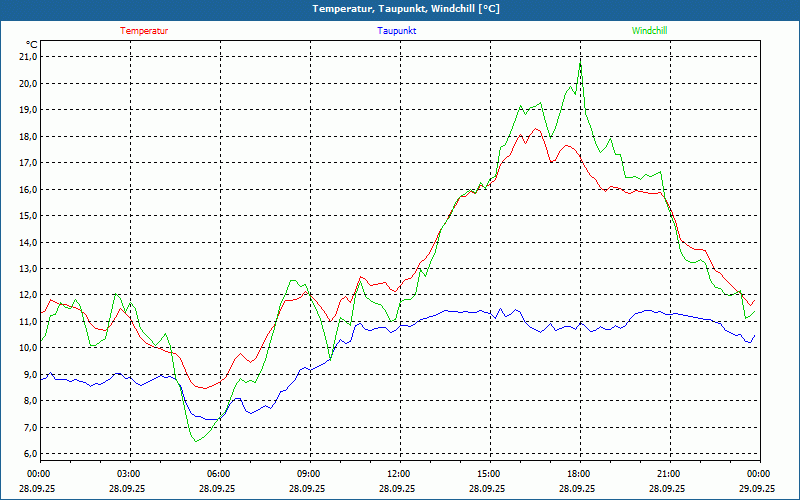Click the 09:00 time axis label
Screen dimensions: 800x500
pyautogui.click(x=309, y=474)
